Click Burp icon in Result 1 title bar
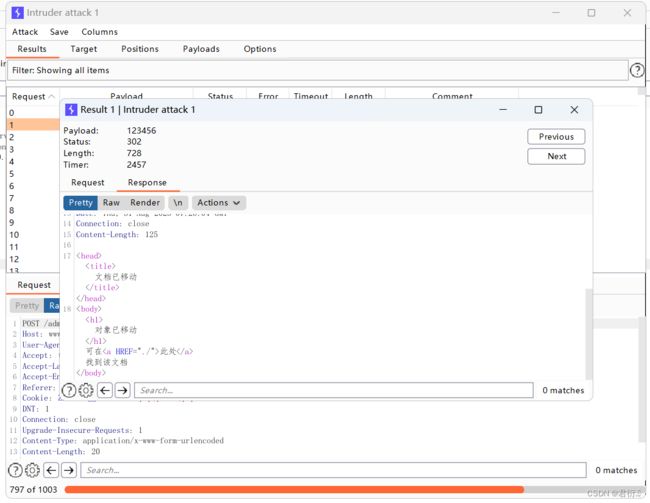The height and width of the screenshot is (503, 650). tap(71, 109)
